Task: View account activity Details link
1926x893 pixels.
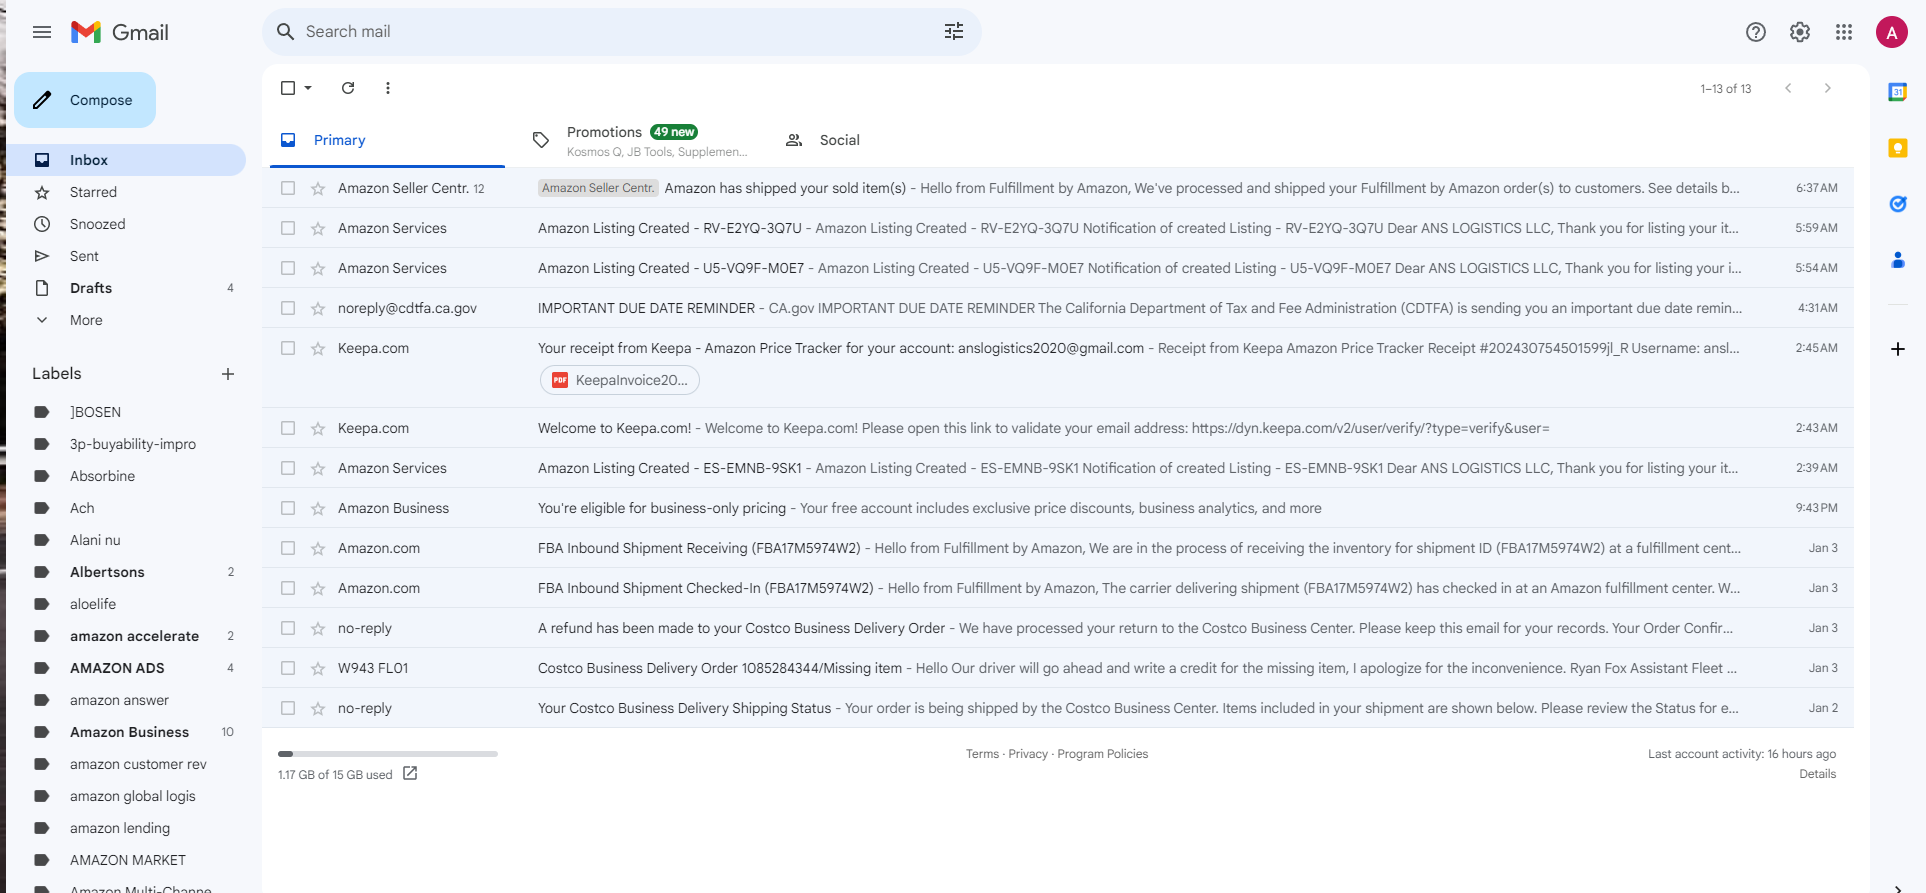Action: pyautogui.click(x=1818, y=774)
